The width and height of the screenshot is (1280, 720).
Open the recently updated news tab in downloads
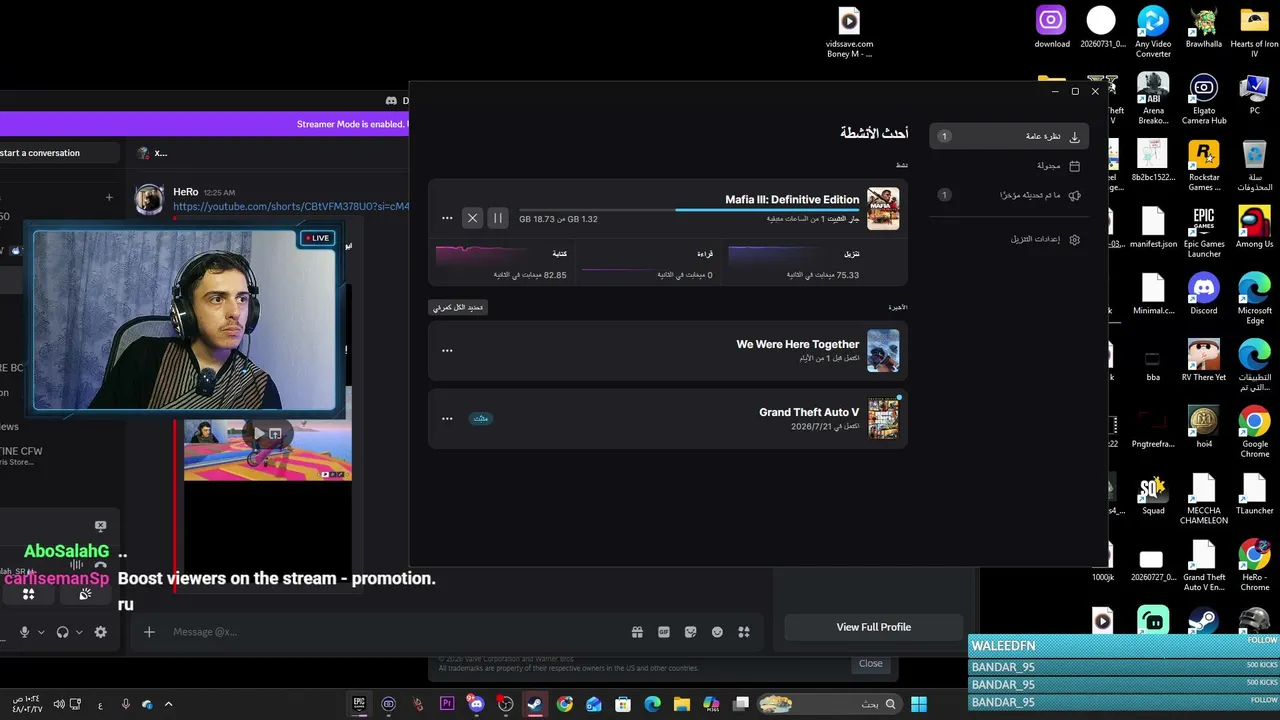(x=1009, y=195)
